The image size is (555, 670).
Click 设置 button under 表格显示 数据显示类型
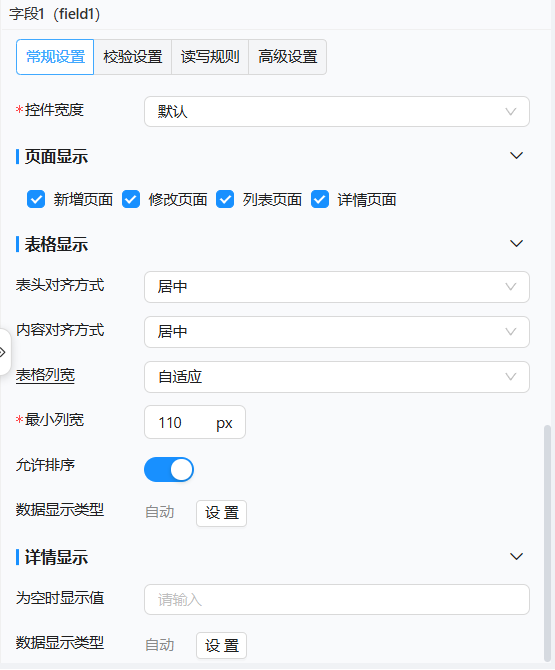tap(221, 513)
